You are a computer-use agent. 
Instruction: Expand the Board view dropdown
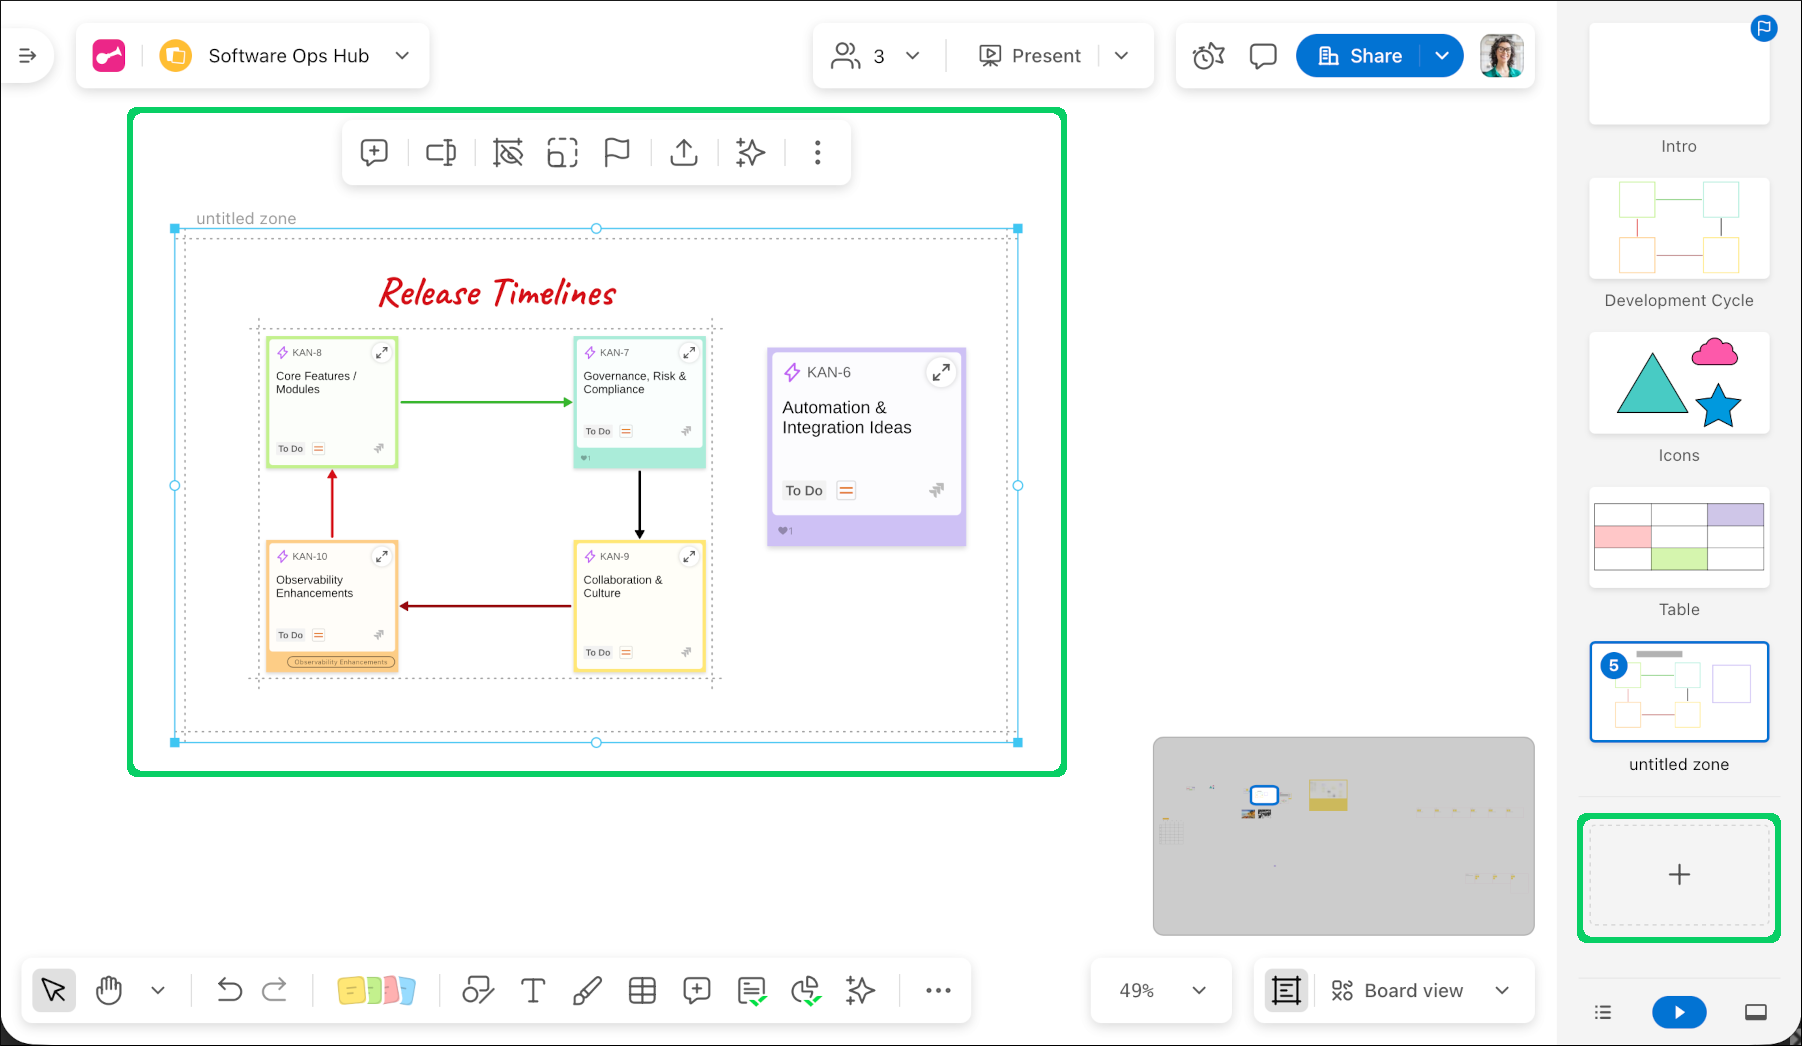tap(1501, 990)
